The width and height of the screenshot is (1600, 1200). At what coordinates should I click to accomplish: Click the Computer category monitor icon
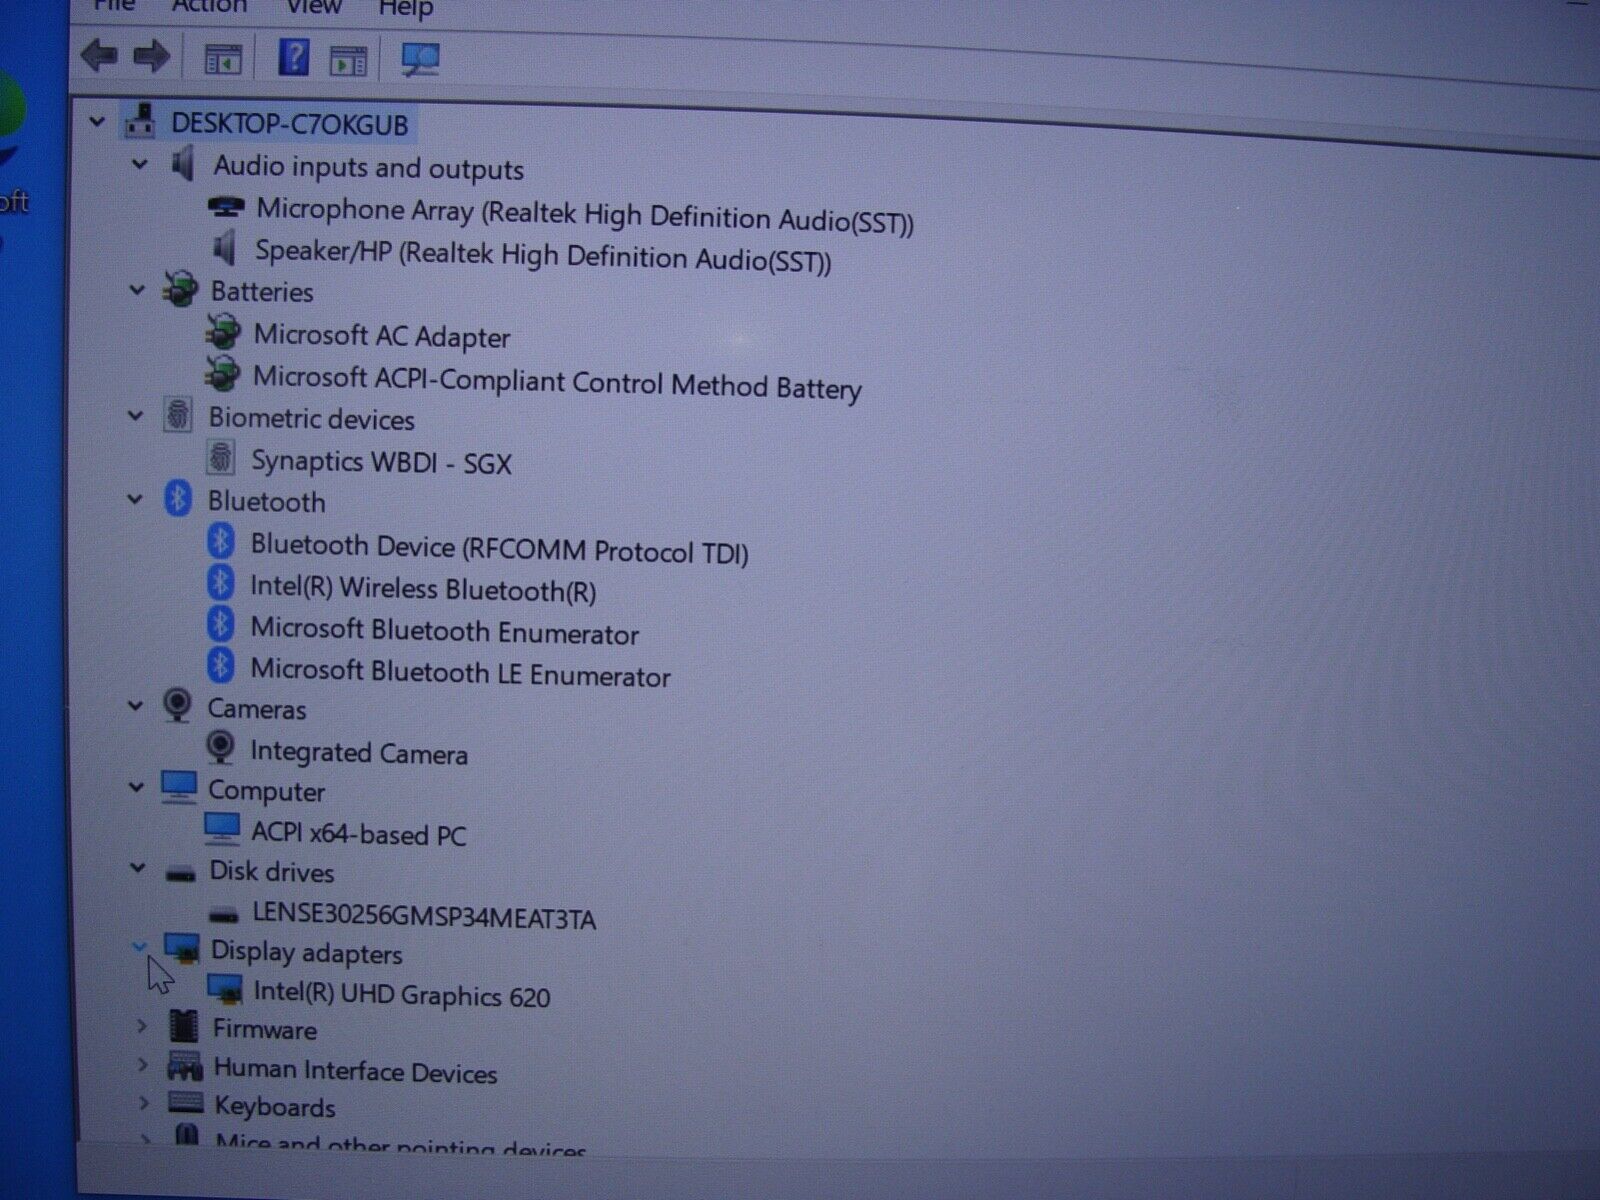[x=179, y=787]
